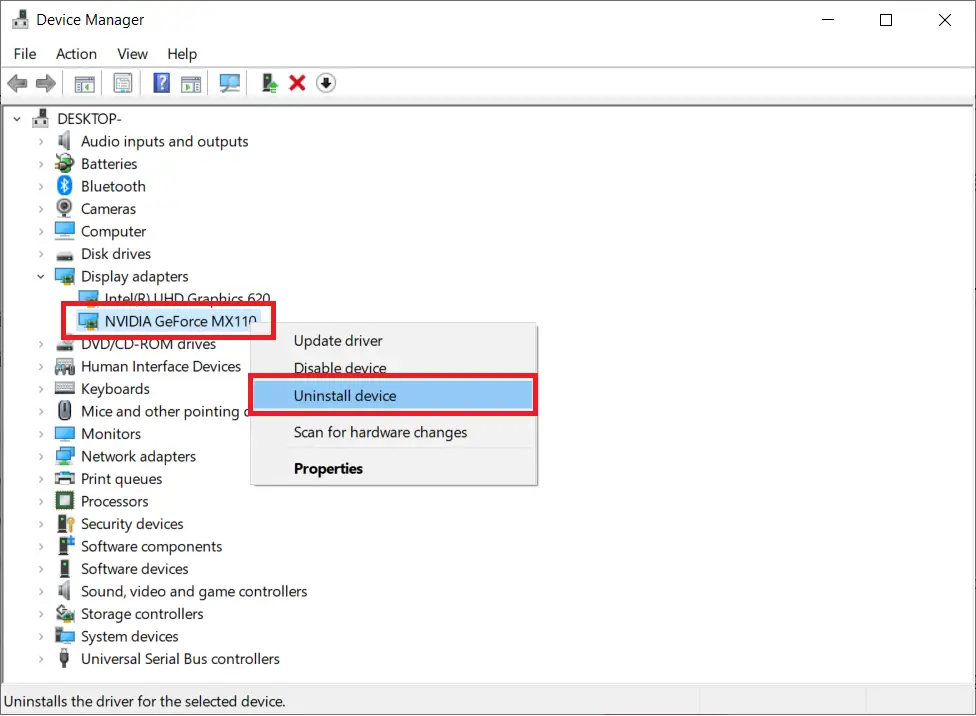Collapse the Display adapters chevron
The image size is (976, 716).
[41, 276]
